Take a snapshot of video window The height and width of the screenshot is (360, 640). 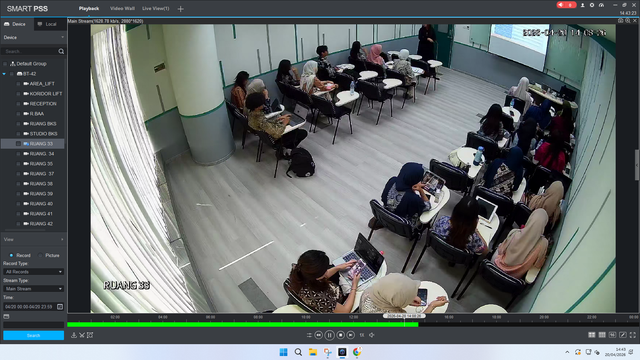click(x=620, y=20)
